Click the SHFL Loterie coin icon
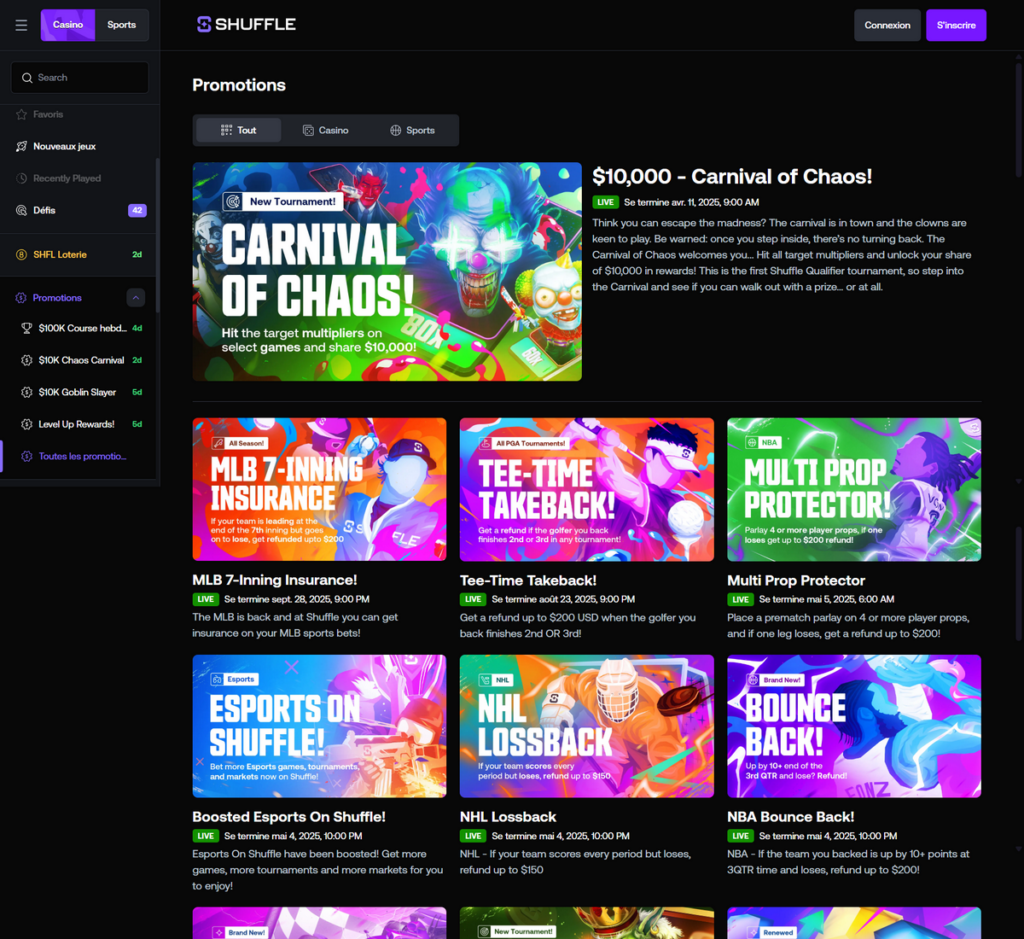The width and height of the screenshot is (1024, 939). (22, 255)
